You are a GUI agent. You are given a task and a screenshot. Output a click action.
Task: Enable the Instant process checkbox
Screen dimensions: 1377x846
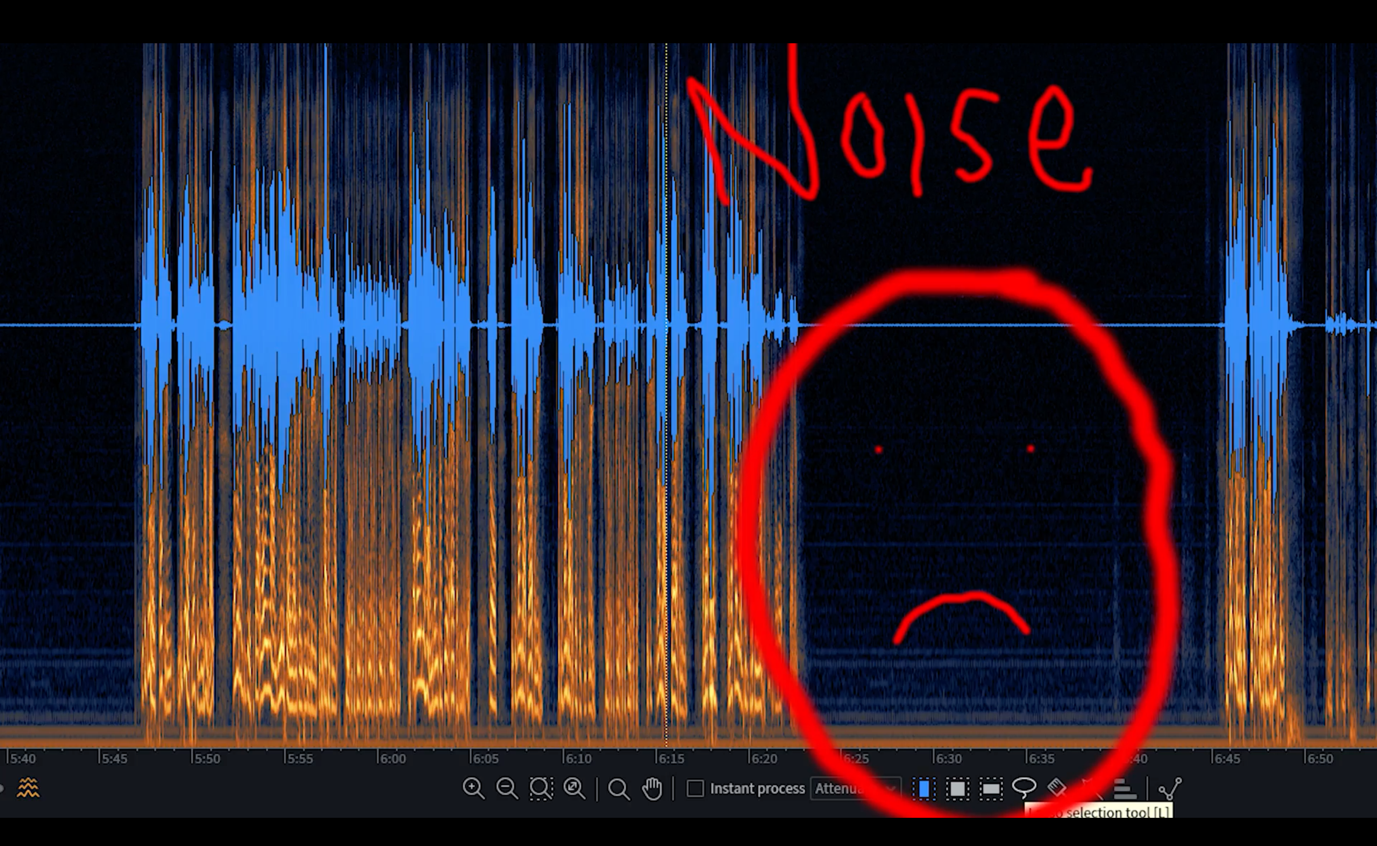click(x=695, y=789)
